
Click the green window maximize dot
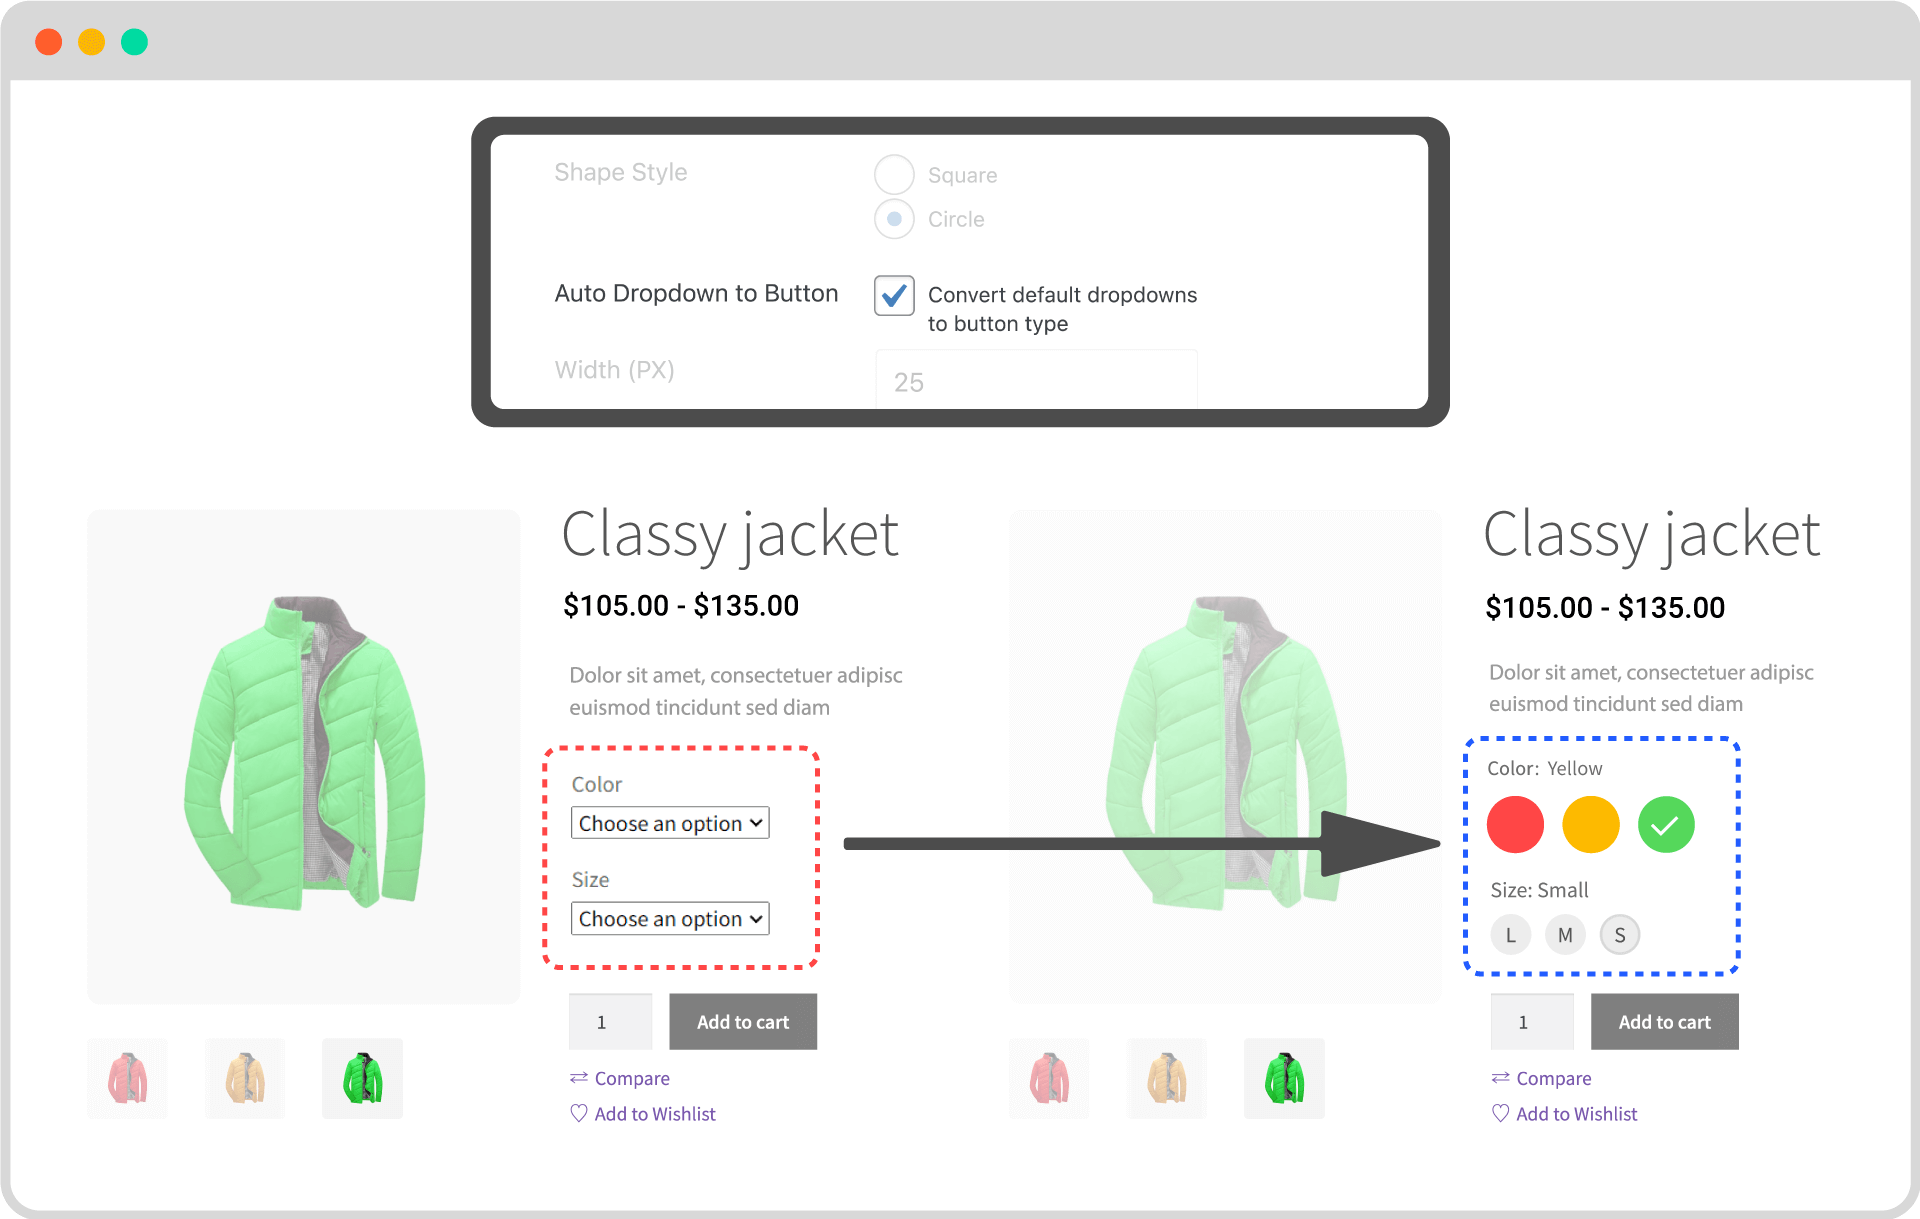tap(134, 42)
